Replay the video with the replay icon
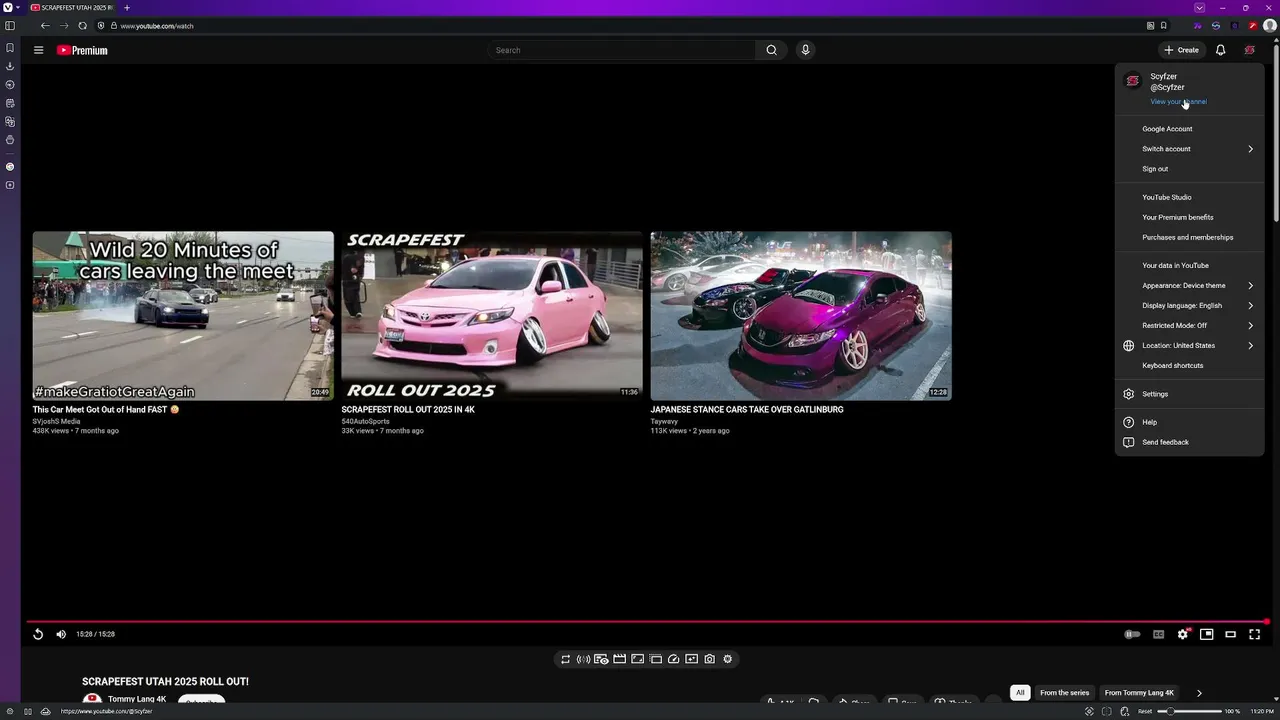The height and width of the screenshot is (720, 1280). 38,634
